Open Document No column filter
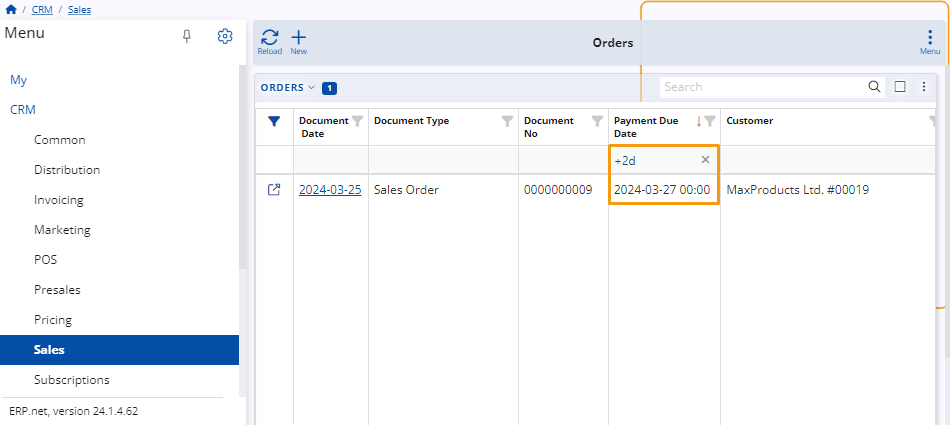Image resolution: width=950 pixels, height=425 pixels. tap(597, 121)
